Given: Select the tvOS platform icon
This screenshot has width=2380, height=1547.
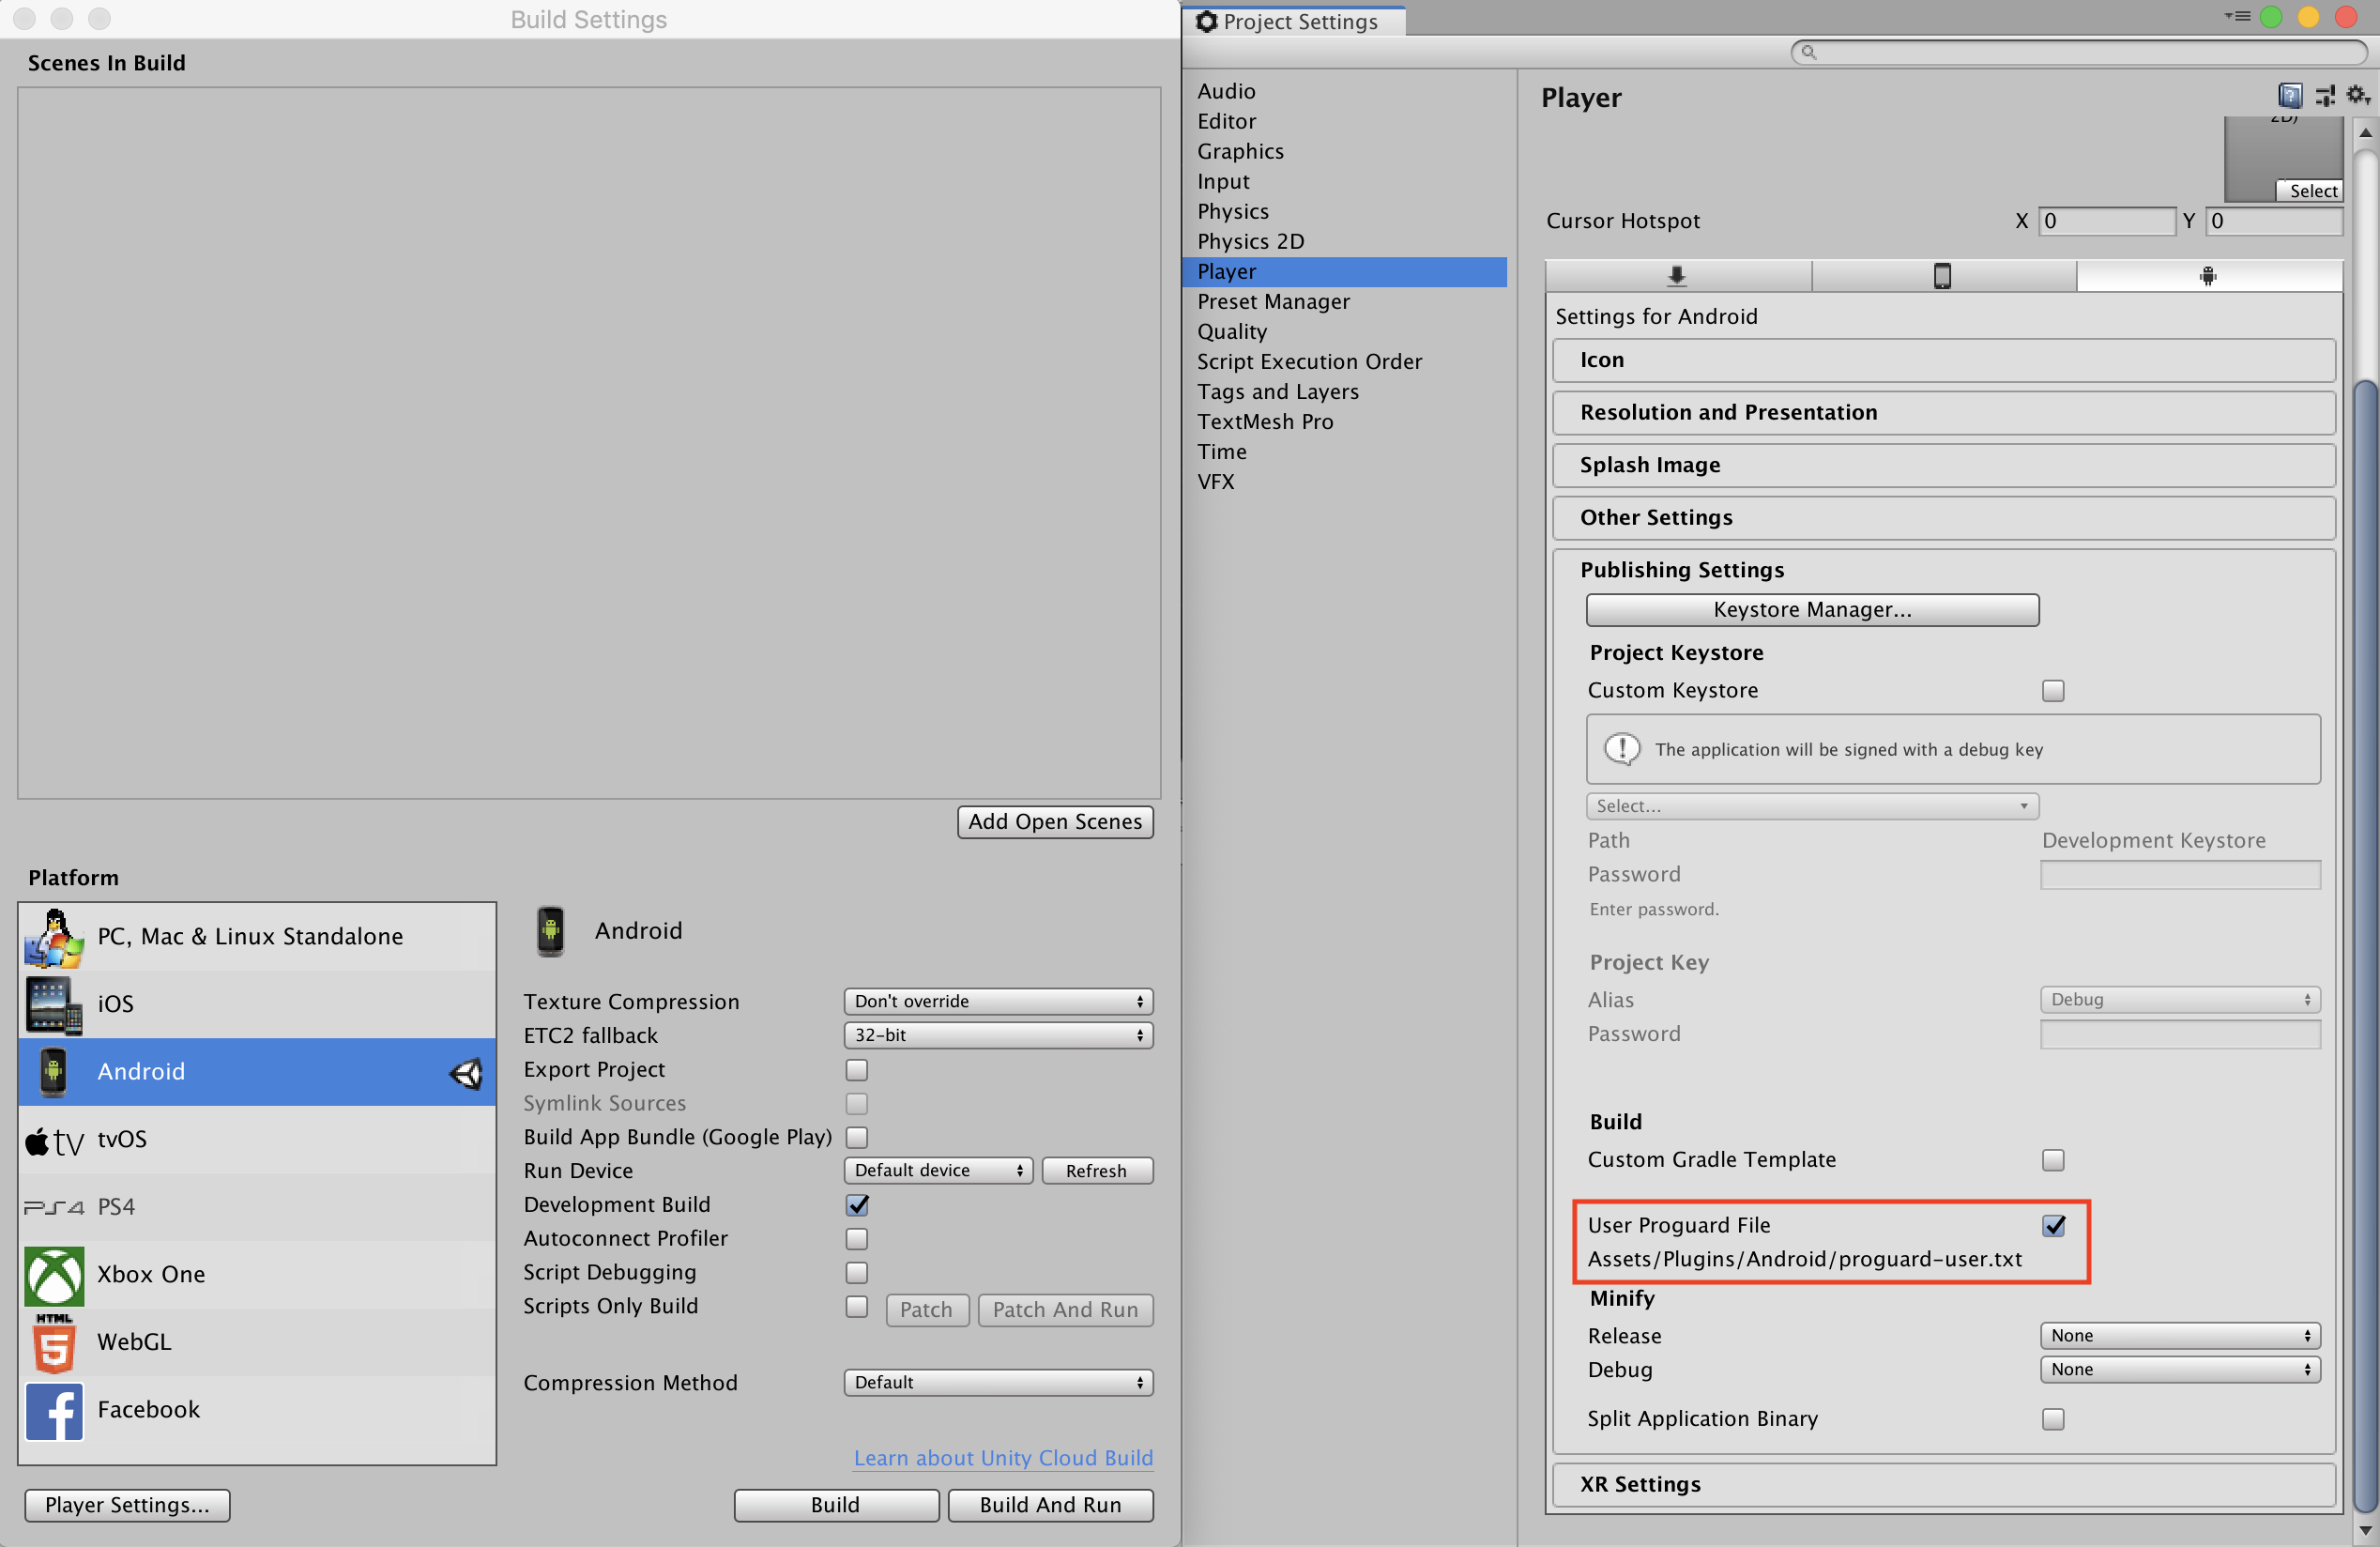Looking at the screenshot, I should click(51, 1140).
